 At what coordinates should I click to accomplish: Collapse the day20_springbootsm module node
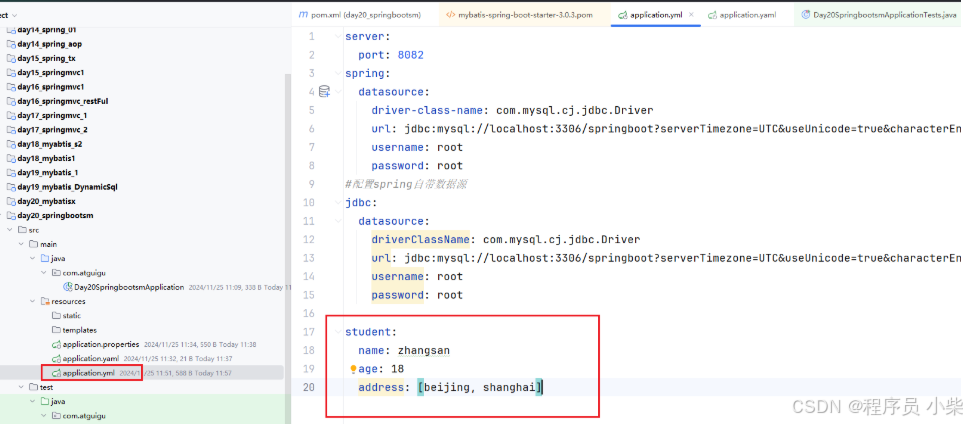(2, 215)
